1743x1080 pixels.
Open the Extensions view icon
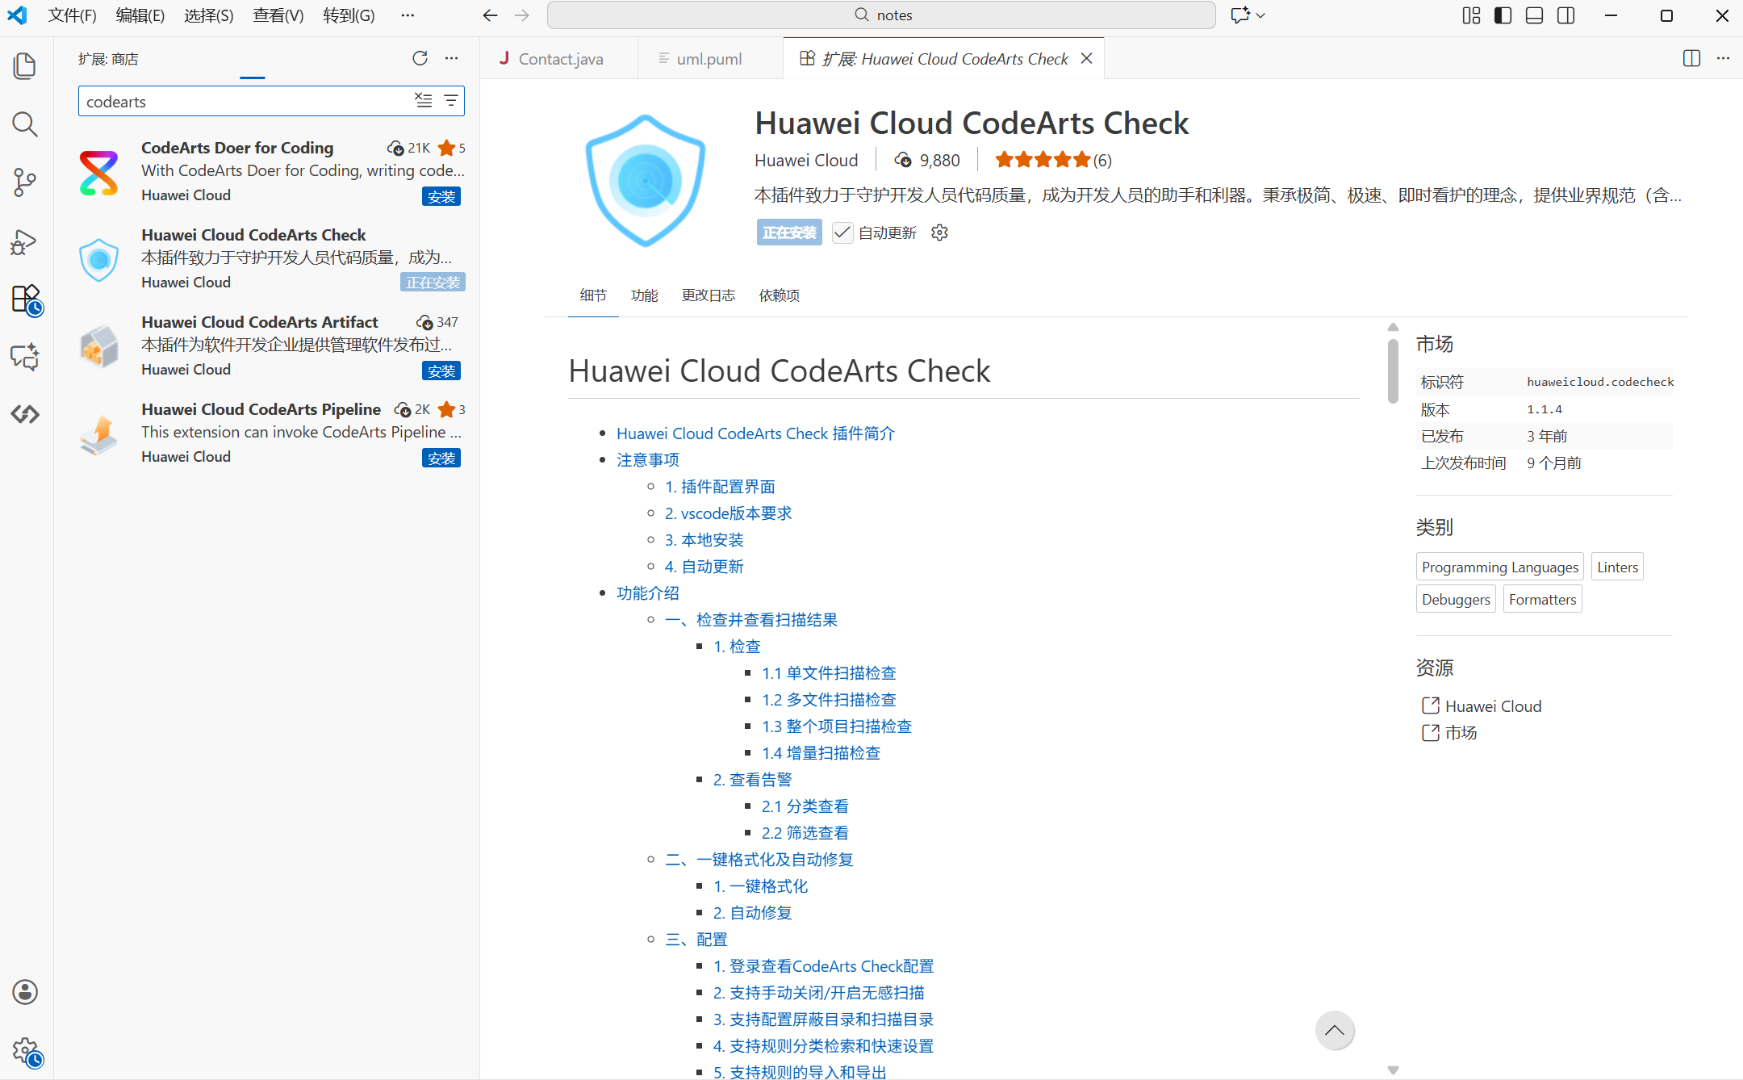tap(25, 299)
